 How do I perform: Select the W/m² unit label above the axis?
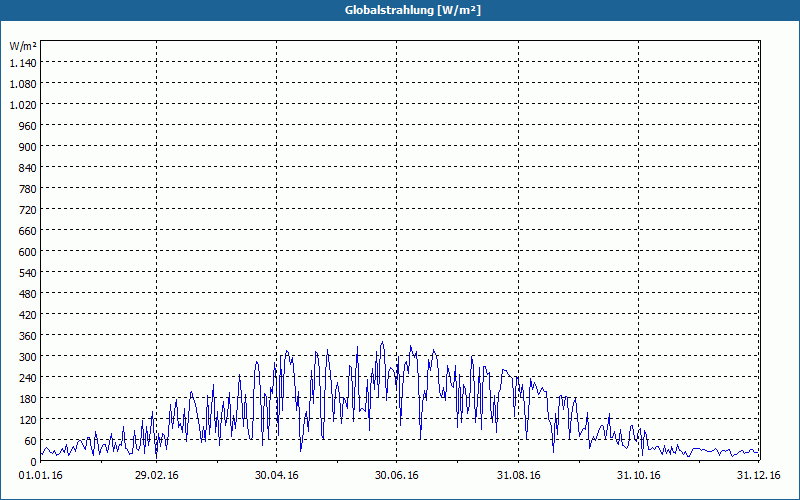[x=23, y=46]
